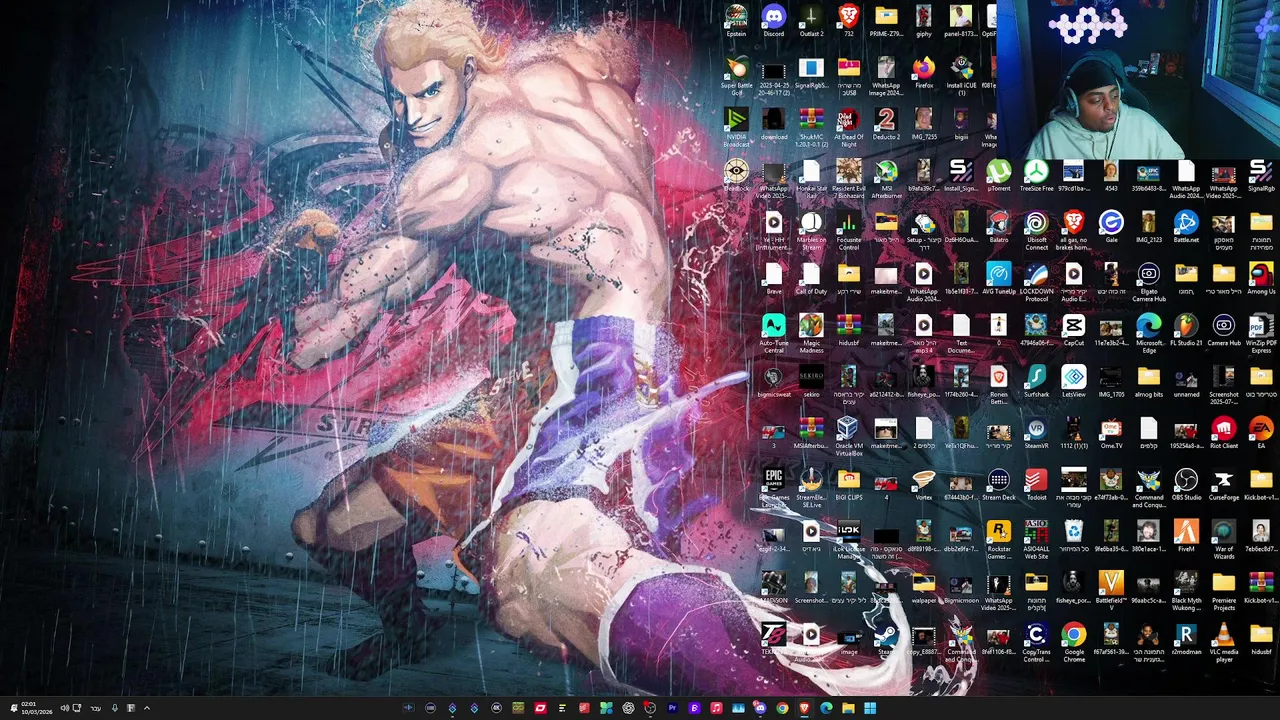The image size is (1280, 720).
Task: Open the Deducto 2 desktop icon
Action: [x=886, y=123]
